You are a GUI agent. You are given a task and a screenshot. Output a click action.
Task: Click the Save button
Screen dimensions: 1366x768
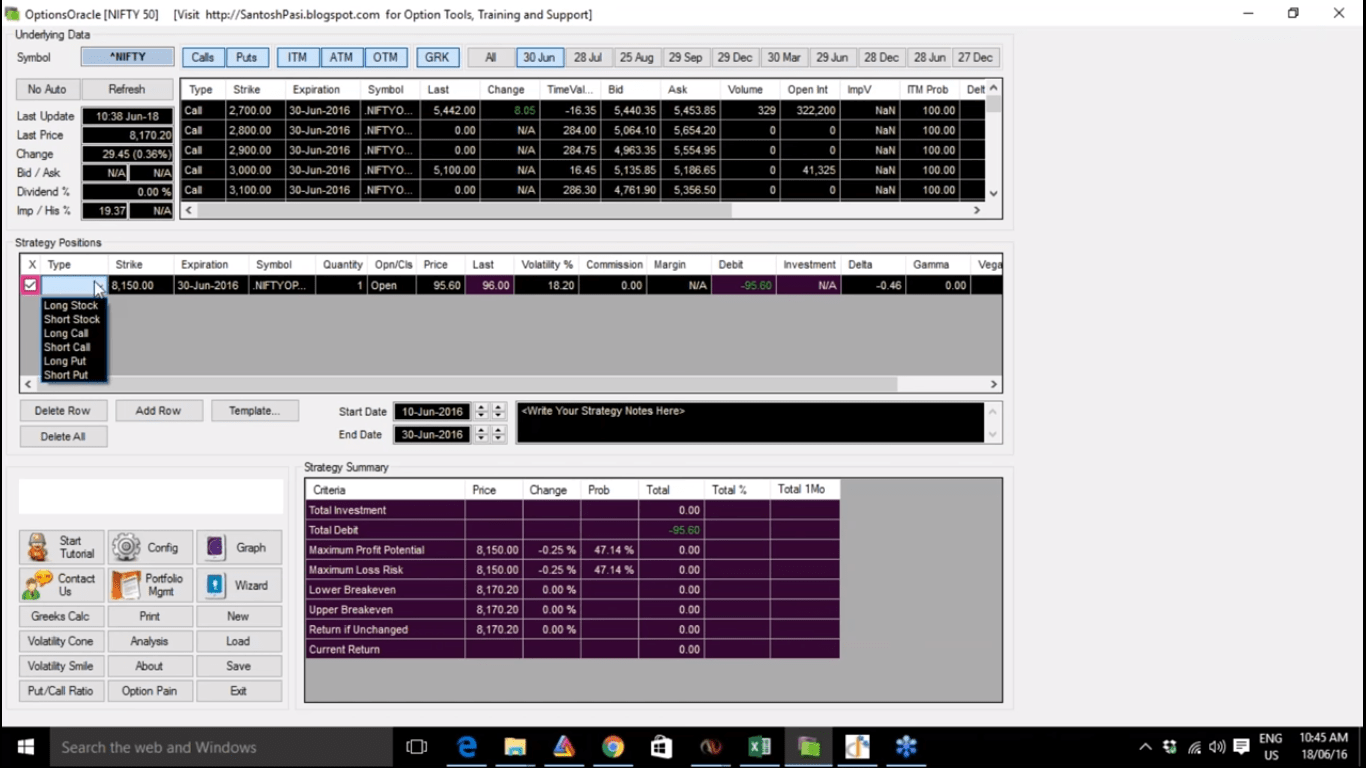[x=239, y=666]
